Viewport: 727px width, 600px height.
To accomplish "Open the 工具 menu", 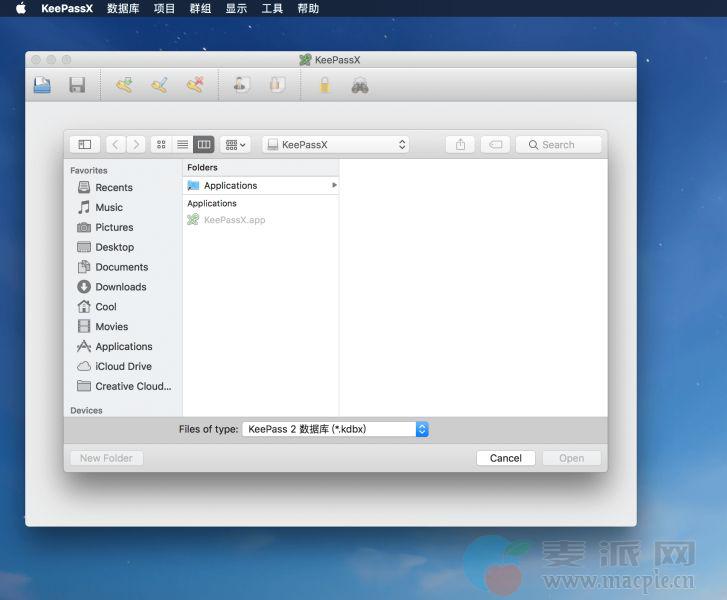I will [271, 8].
